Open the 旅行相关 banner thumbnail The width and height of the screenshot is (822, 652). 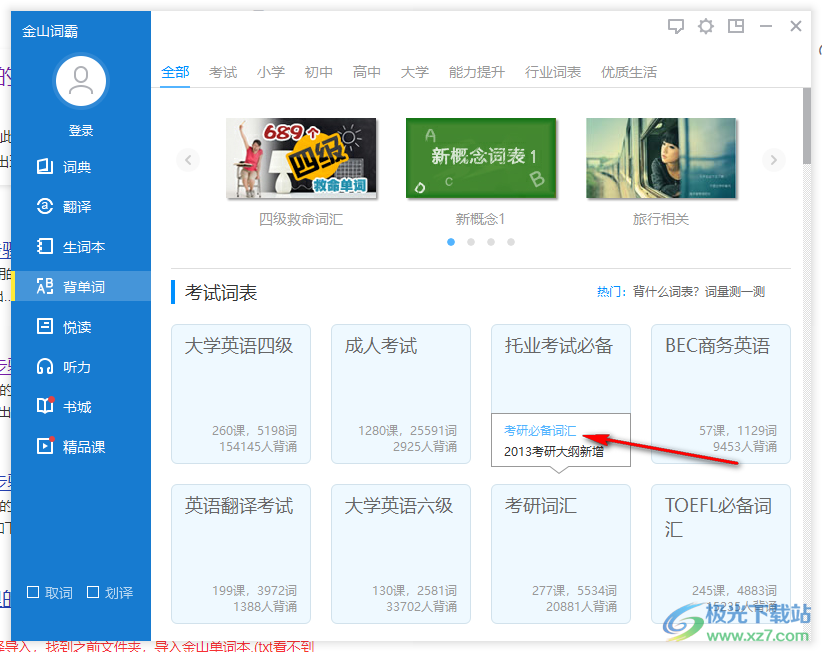coord(661,158)
